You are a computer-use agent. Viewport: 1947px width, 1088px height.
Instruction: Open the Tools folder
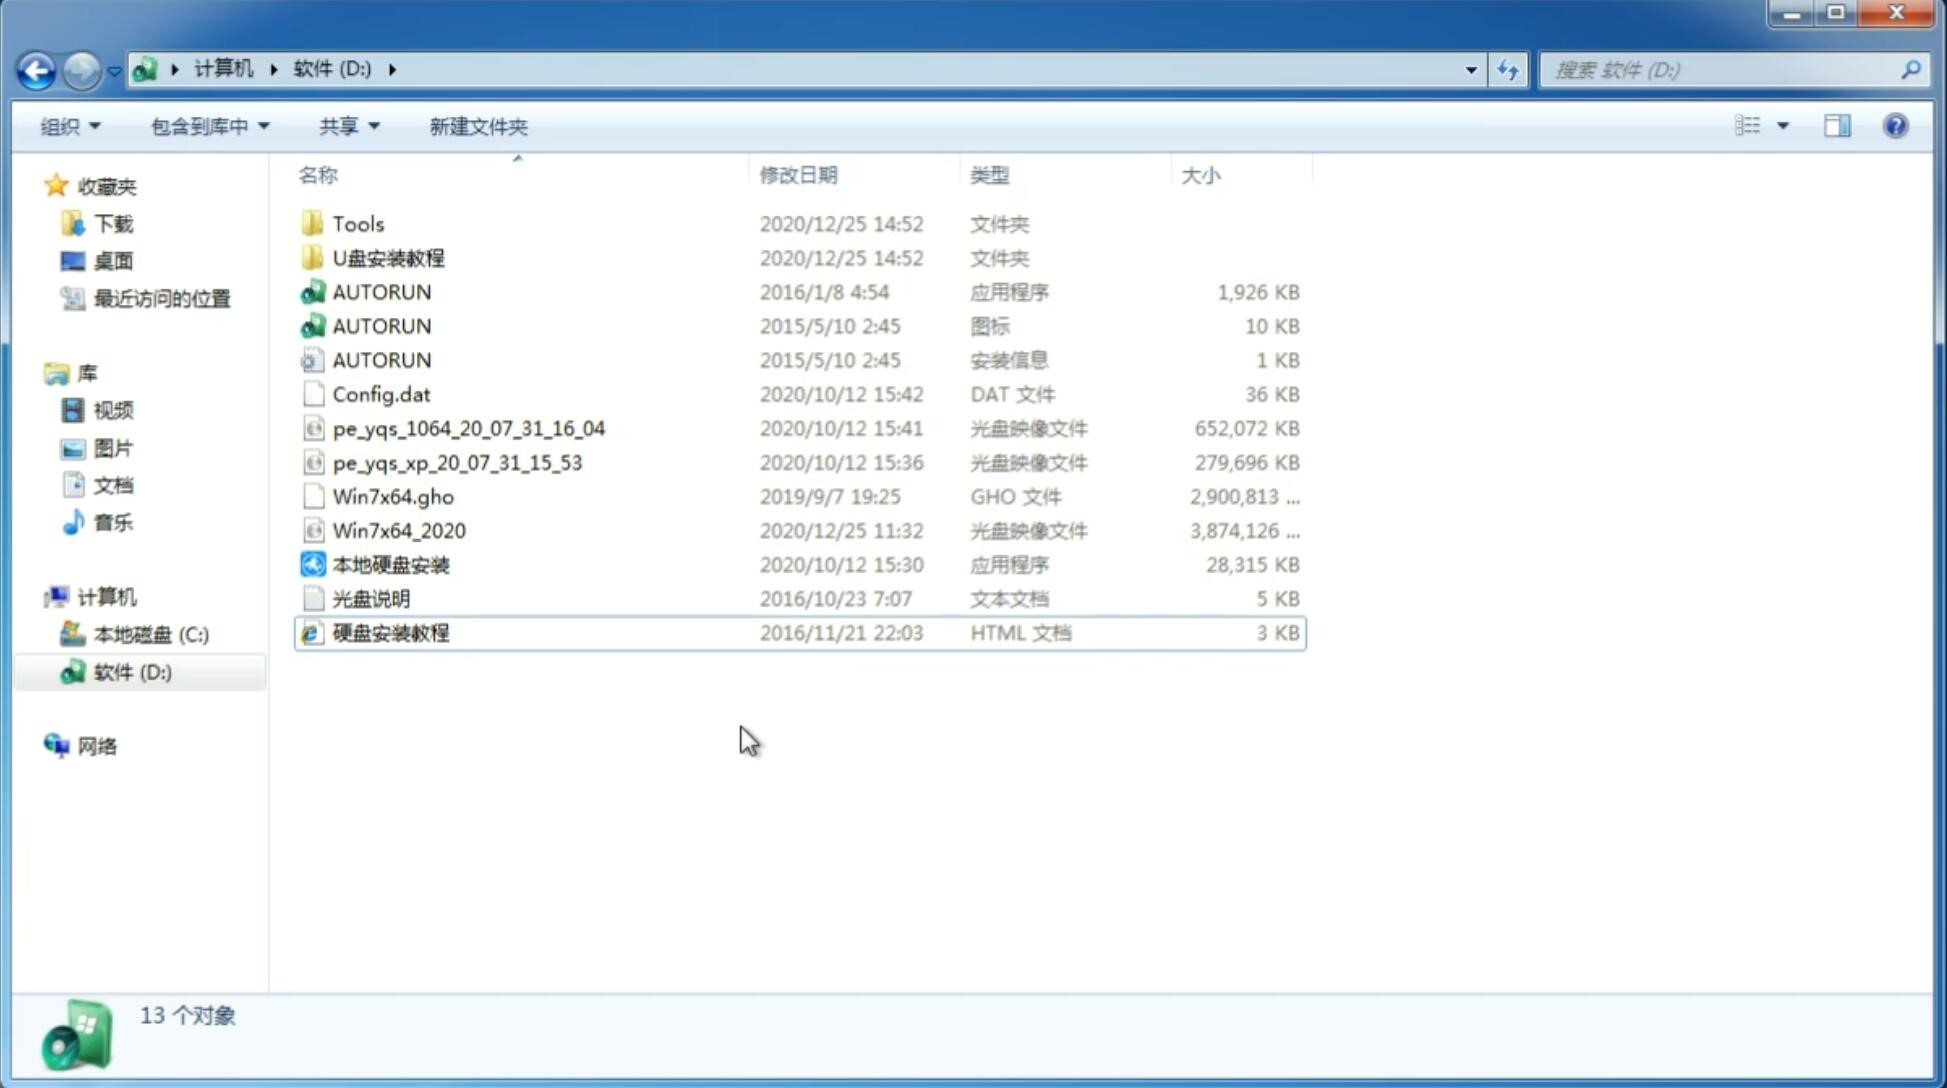tap(356, 223)
